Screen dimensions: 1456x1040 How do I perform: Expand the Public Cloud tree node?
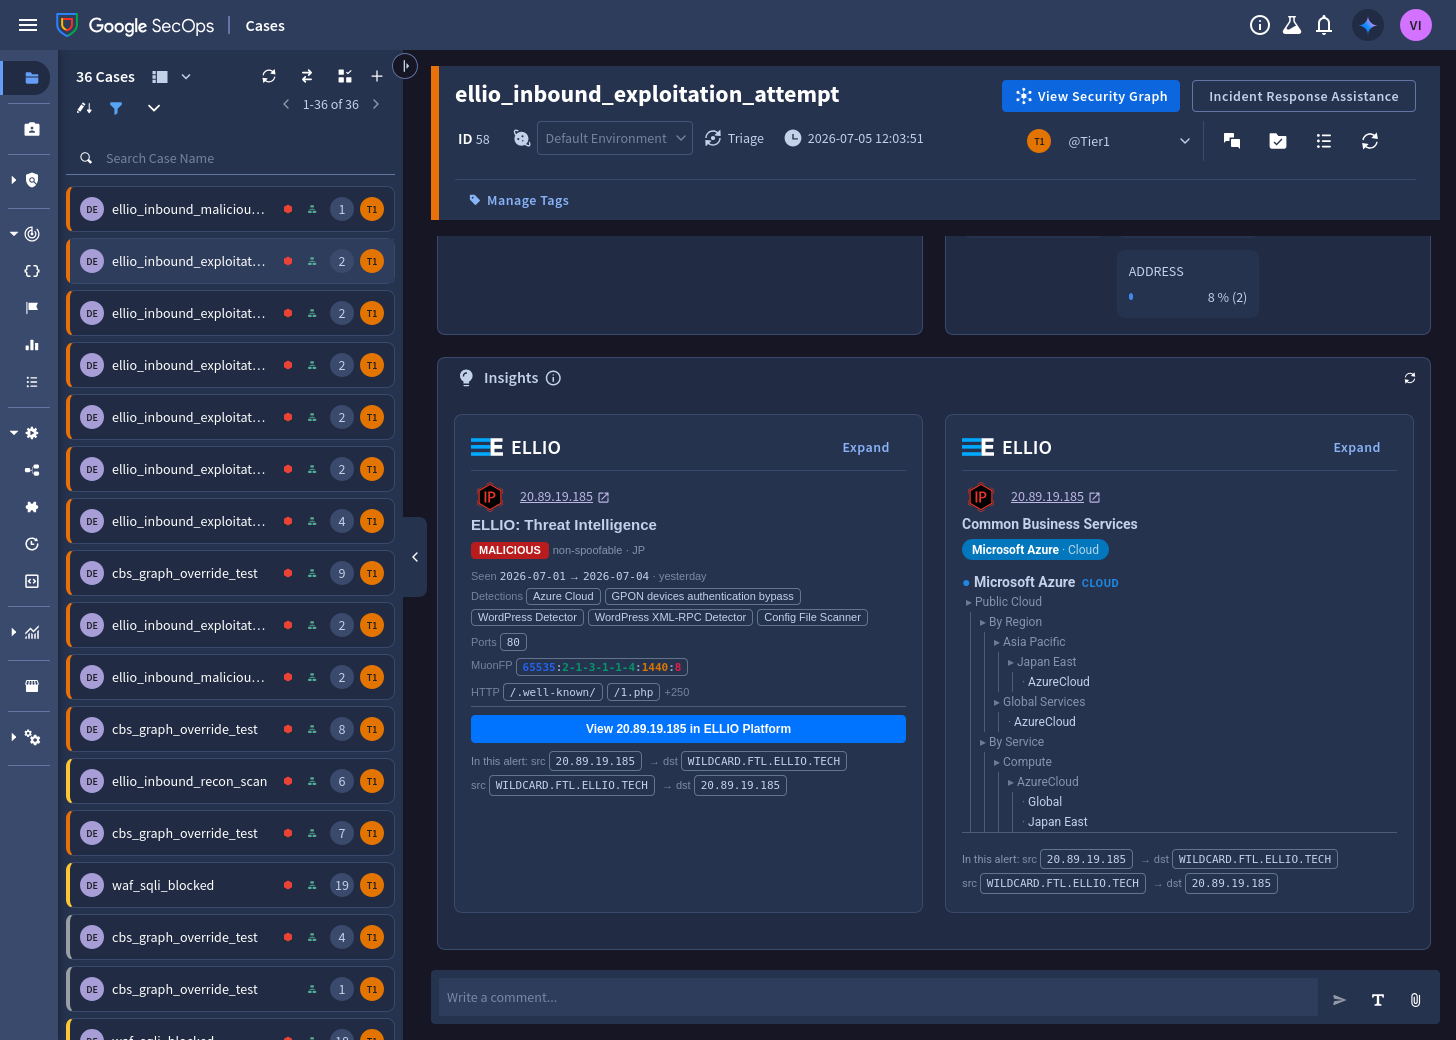[x=968, y=602]
